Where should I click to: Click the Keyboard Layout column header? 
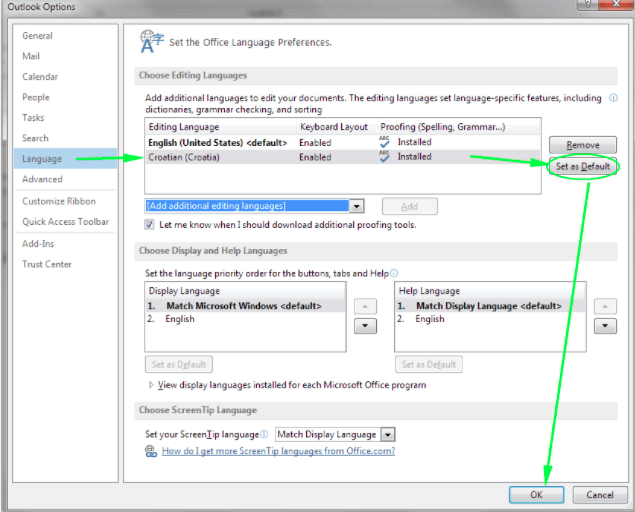(337, 127)
